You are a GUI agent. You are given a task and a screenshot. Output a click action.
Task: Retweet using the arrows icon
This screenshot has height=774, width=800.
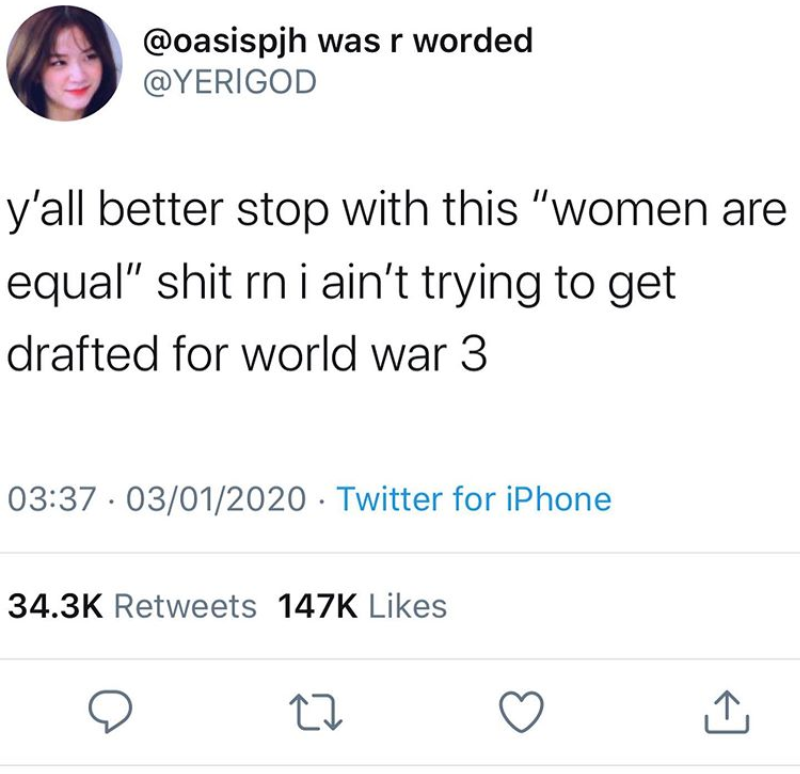click(x=316, y=713)
